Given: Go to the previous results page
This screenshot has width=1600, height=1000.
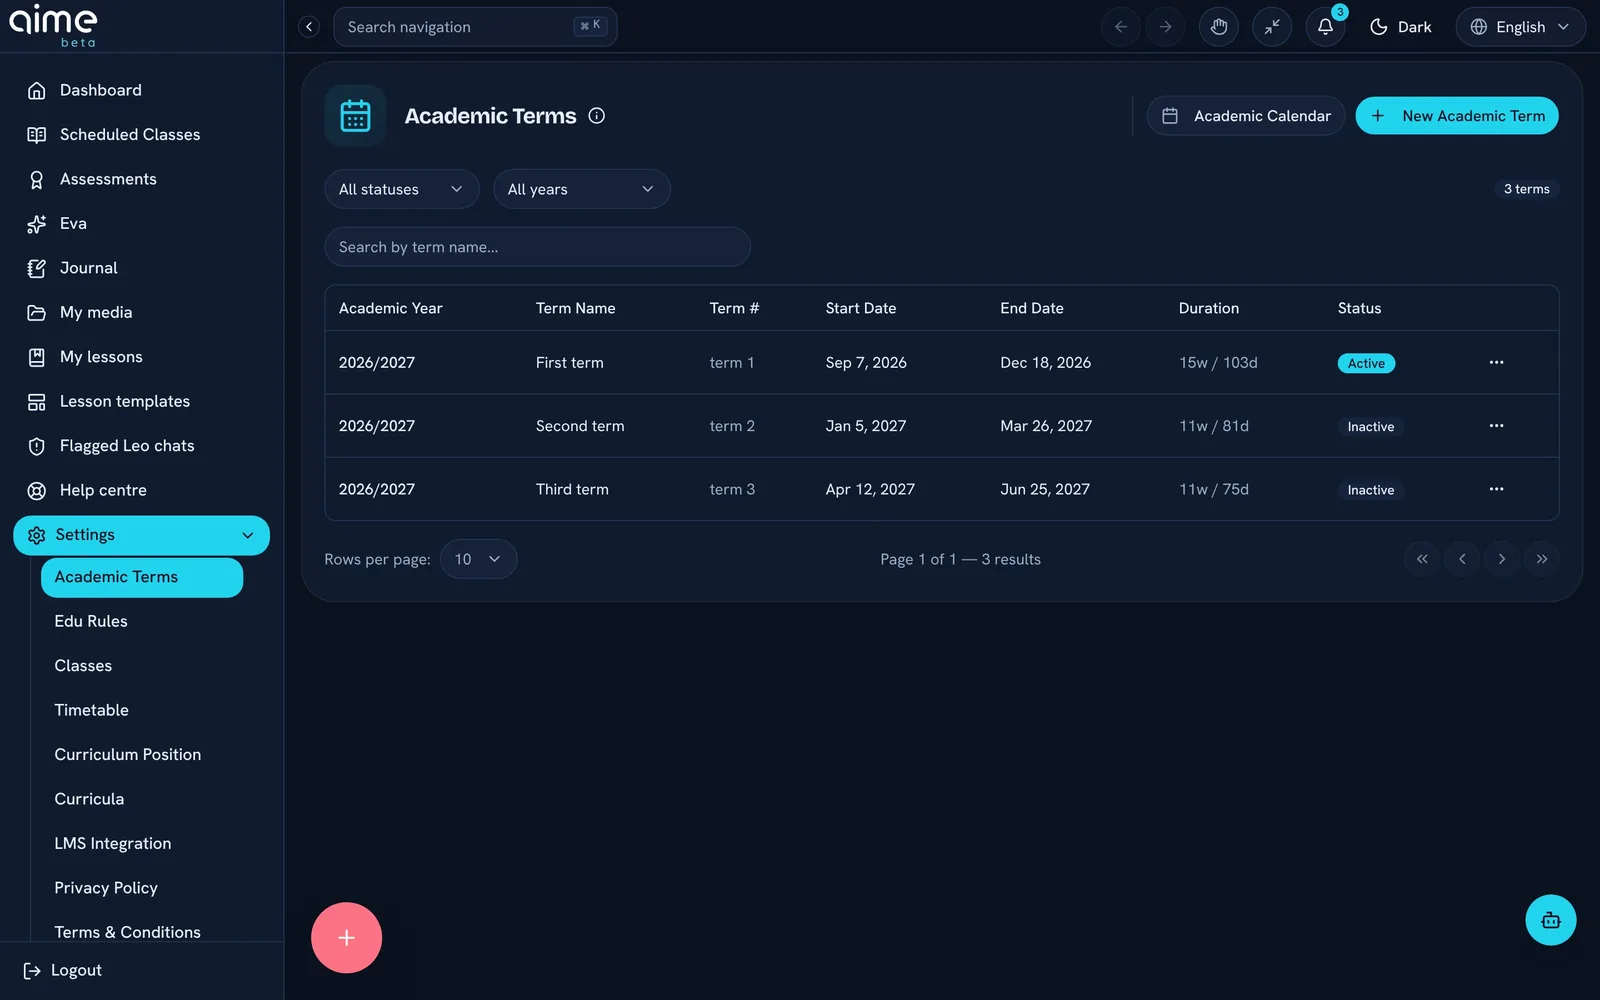Looking at the screenshot, I should pos(1462,559).
